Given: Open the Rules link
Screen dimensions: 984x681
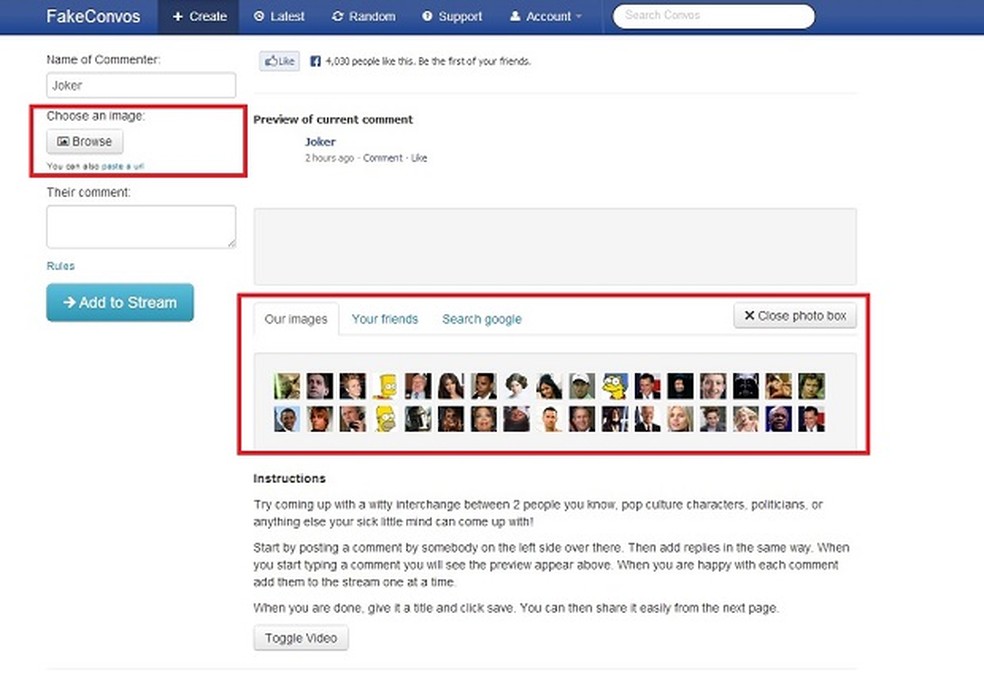Looking at the screenshot, I should pos(60,266).
